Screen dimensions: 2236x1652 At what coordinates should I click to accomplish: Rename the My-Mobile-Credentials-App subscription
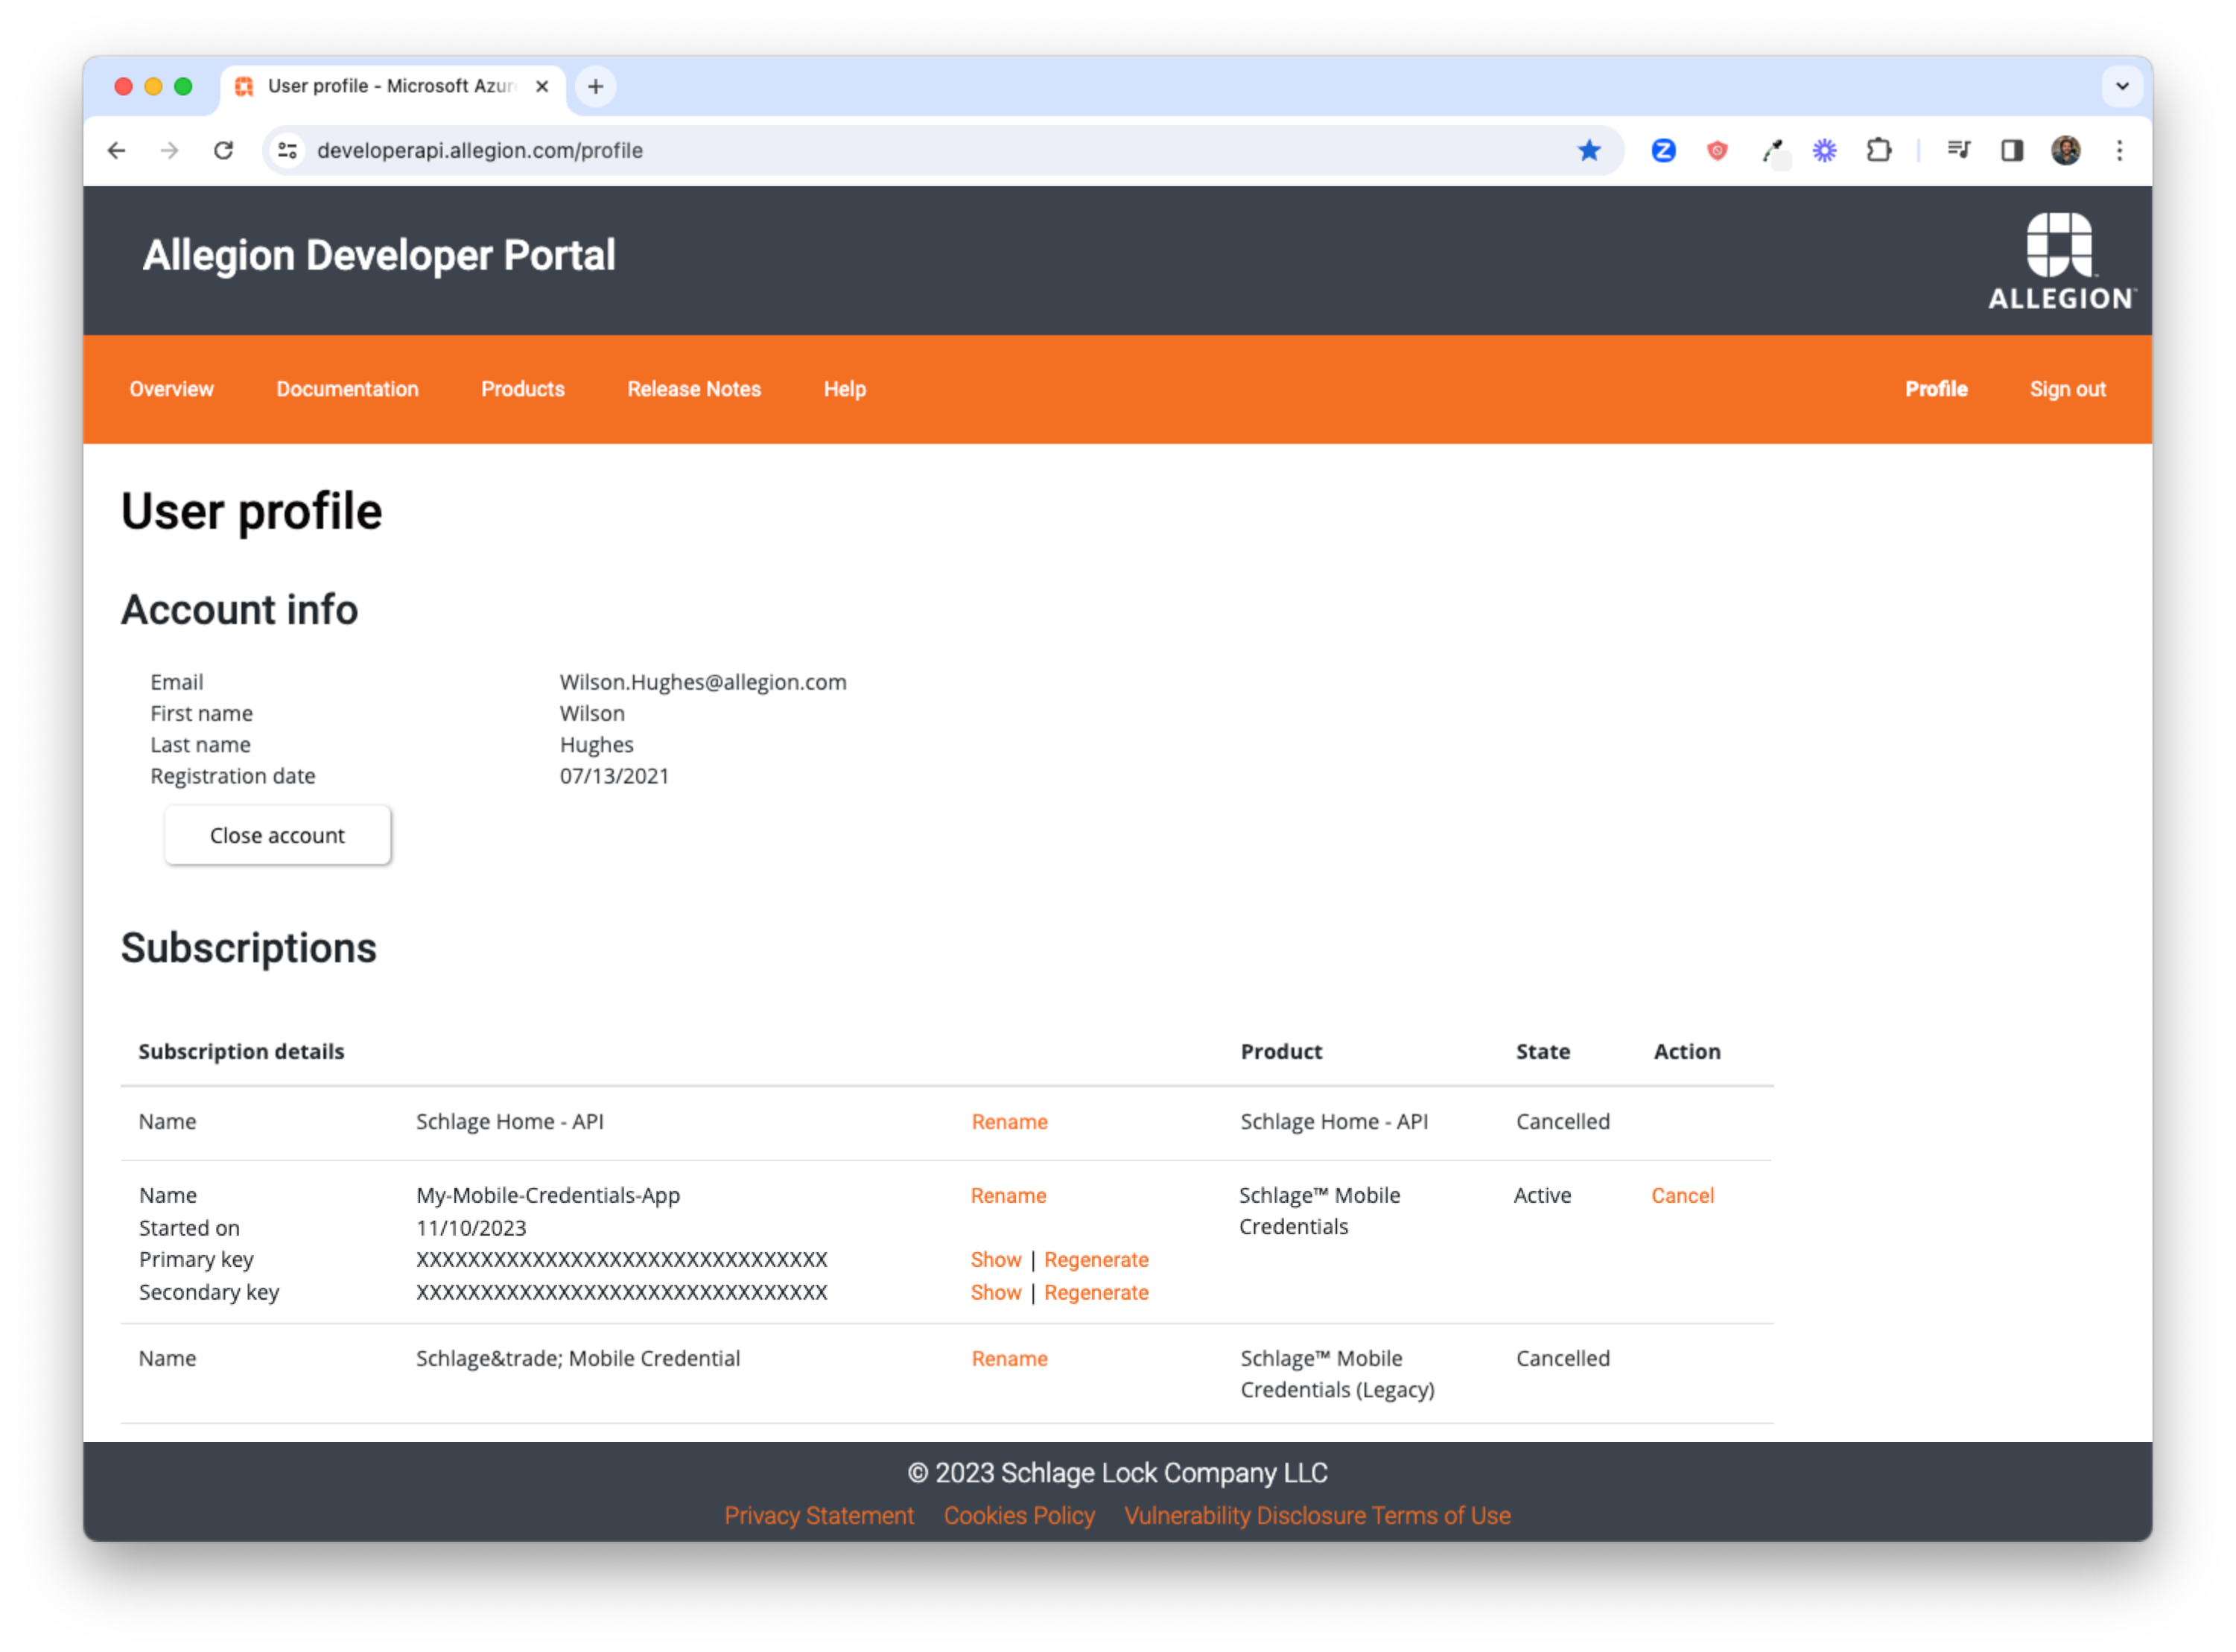(x=1009, y=1196)
